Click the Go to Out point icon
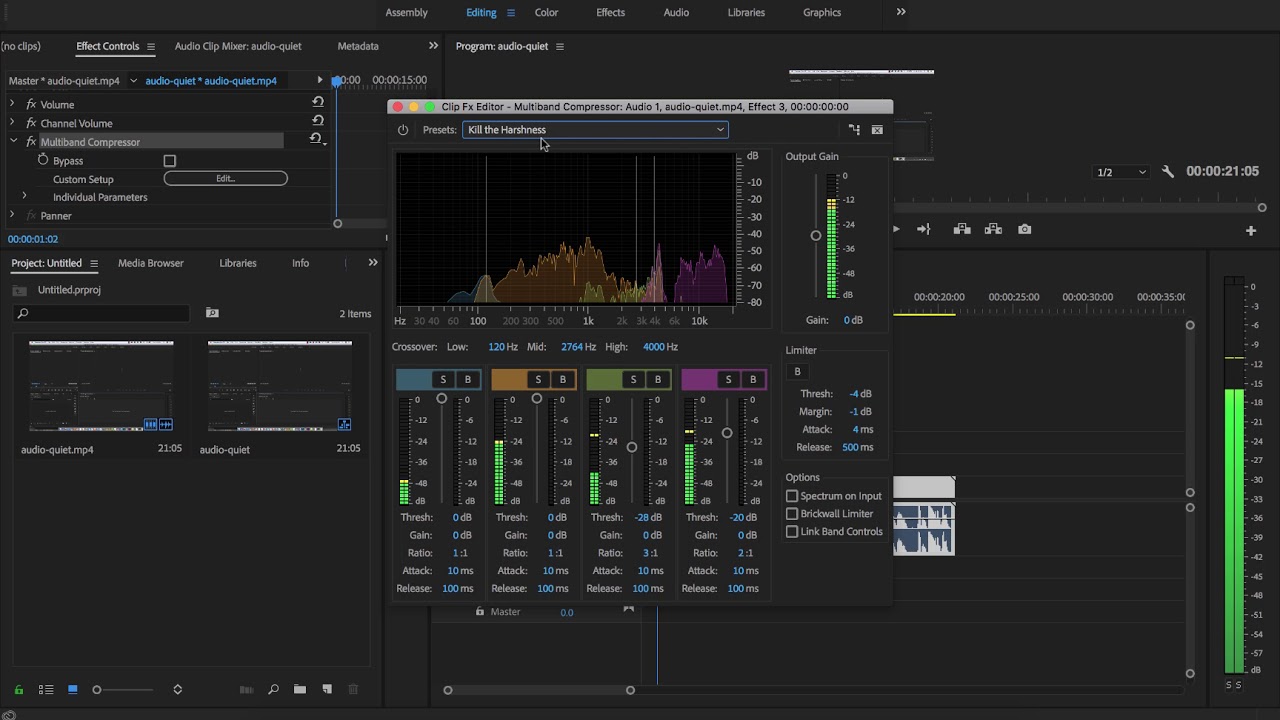 tap(924, 229)
